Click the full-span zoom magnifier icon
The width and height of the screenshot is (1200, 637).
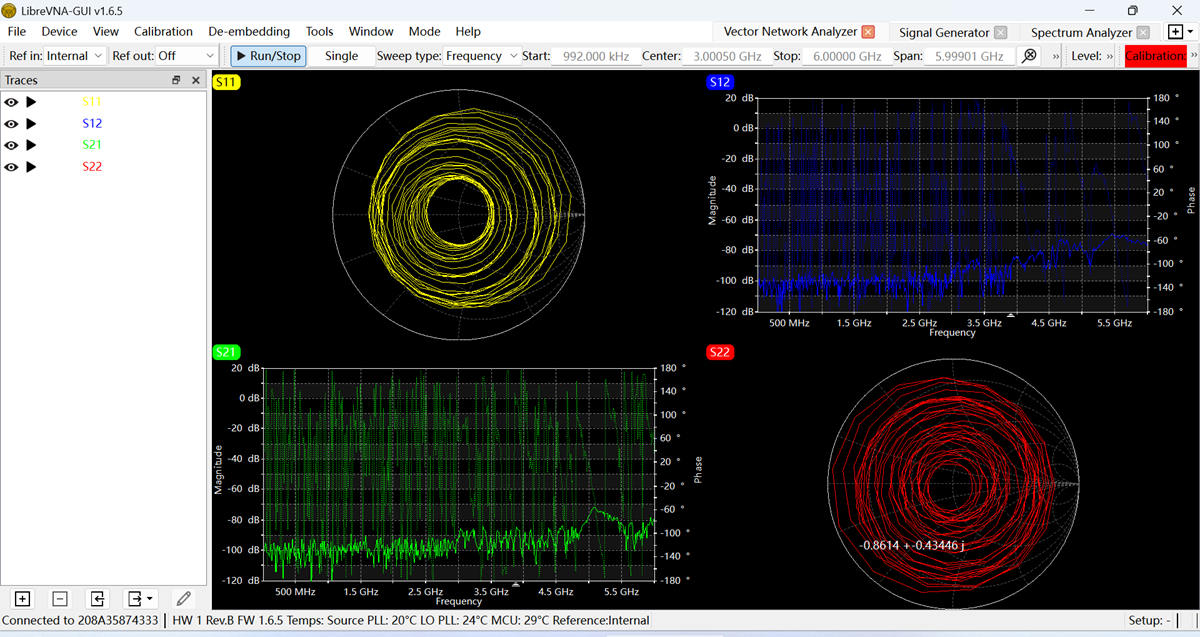(1029, 56)
